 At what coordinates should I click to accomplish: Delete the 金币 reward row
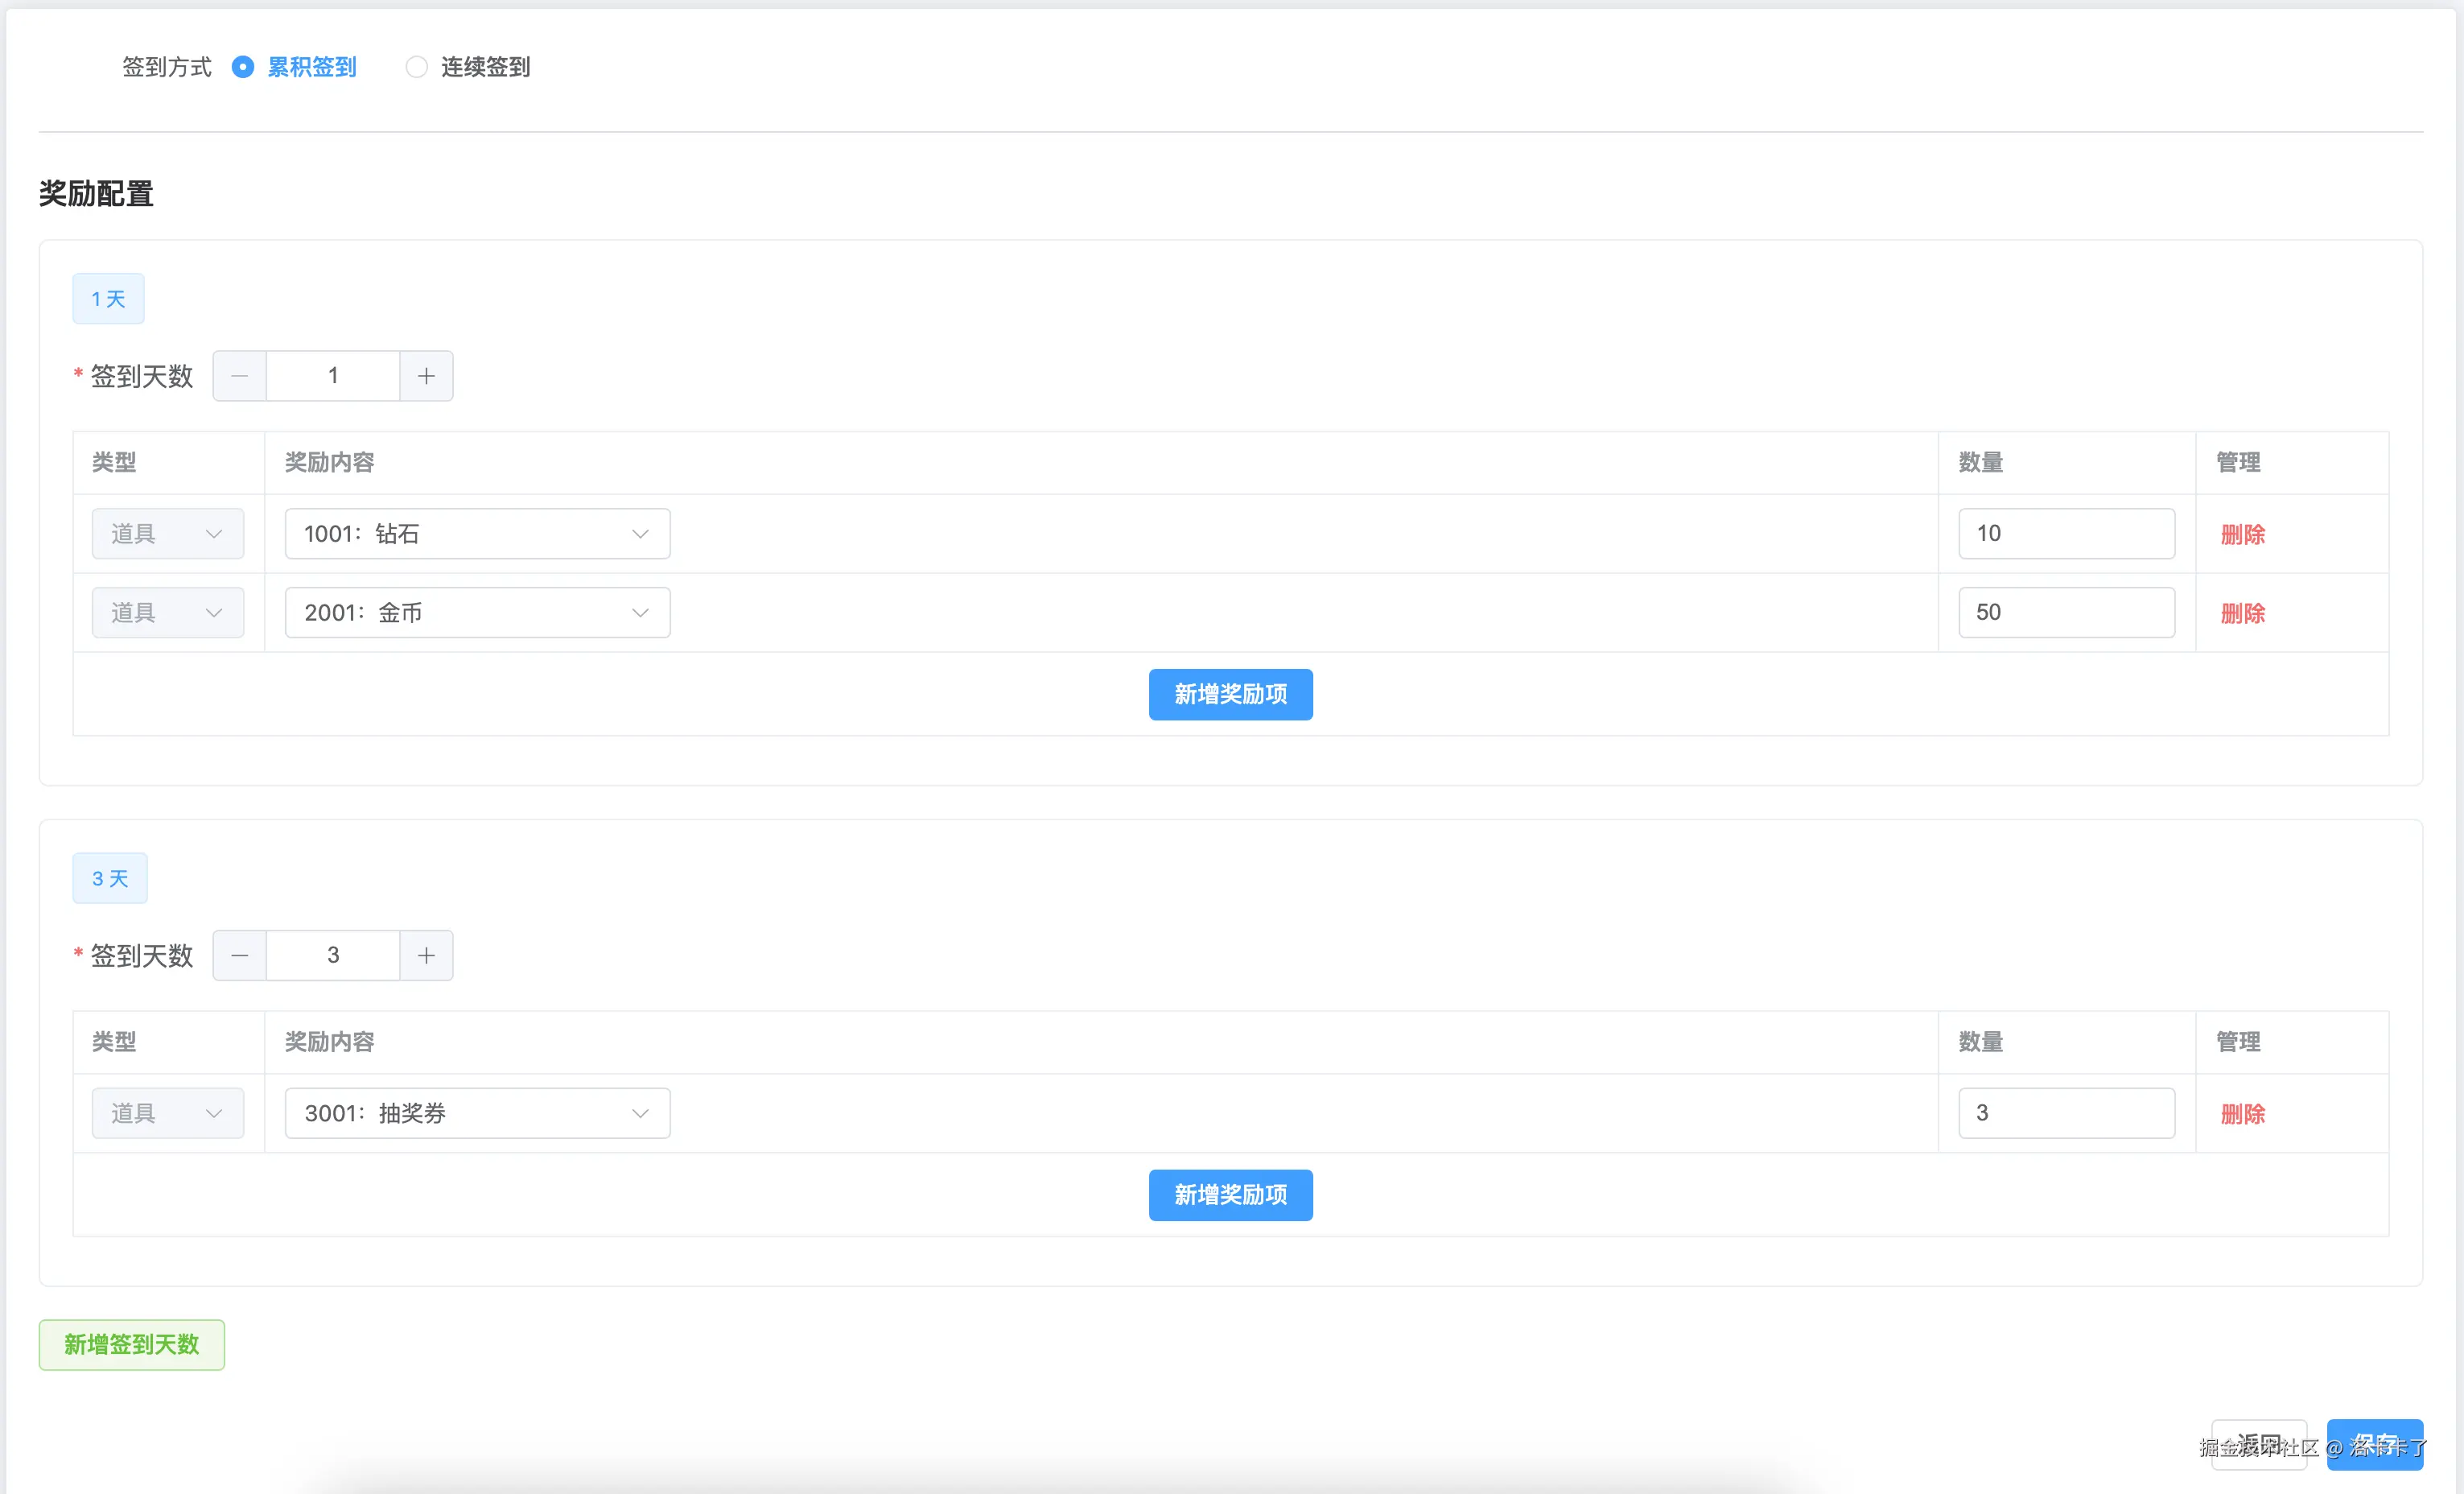pyautogui.click(x=2242, y=613)
